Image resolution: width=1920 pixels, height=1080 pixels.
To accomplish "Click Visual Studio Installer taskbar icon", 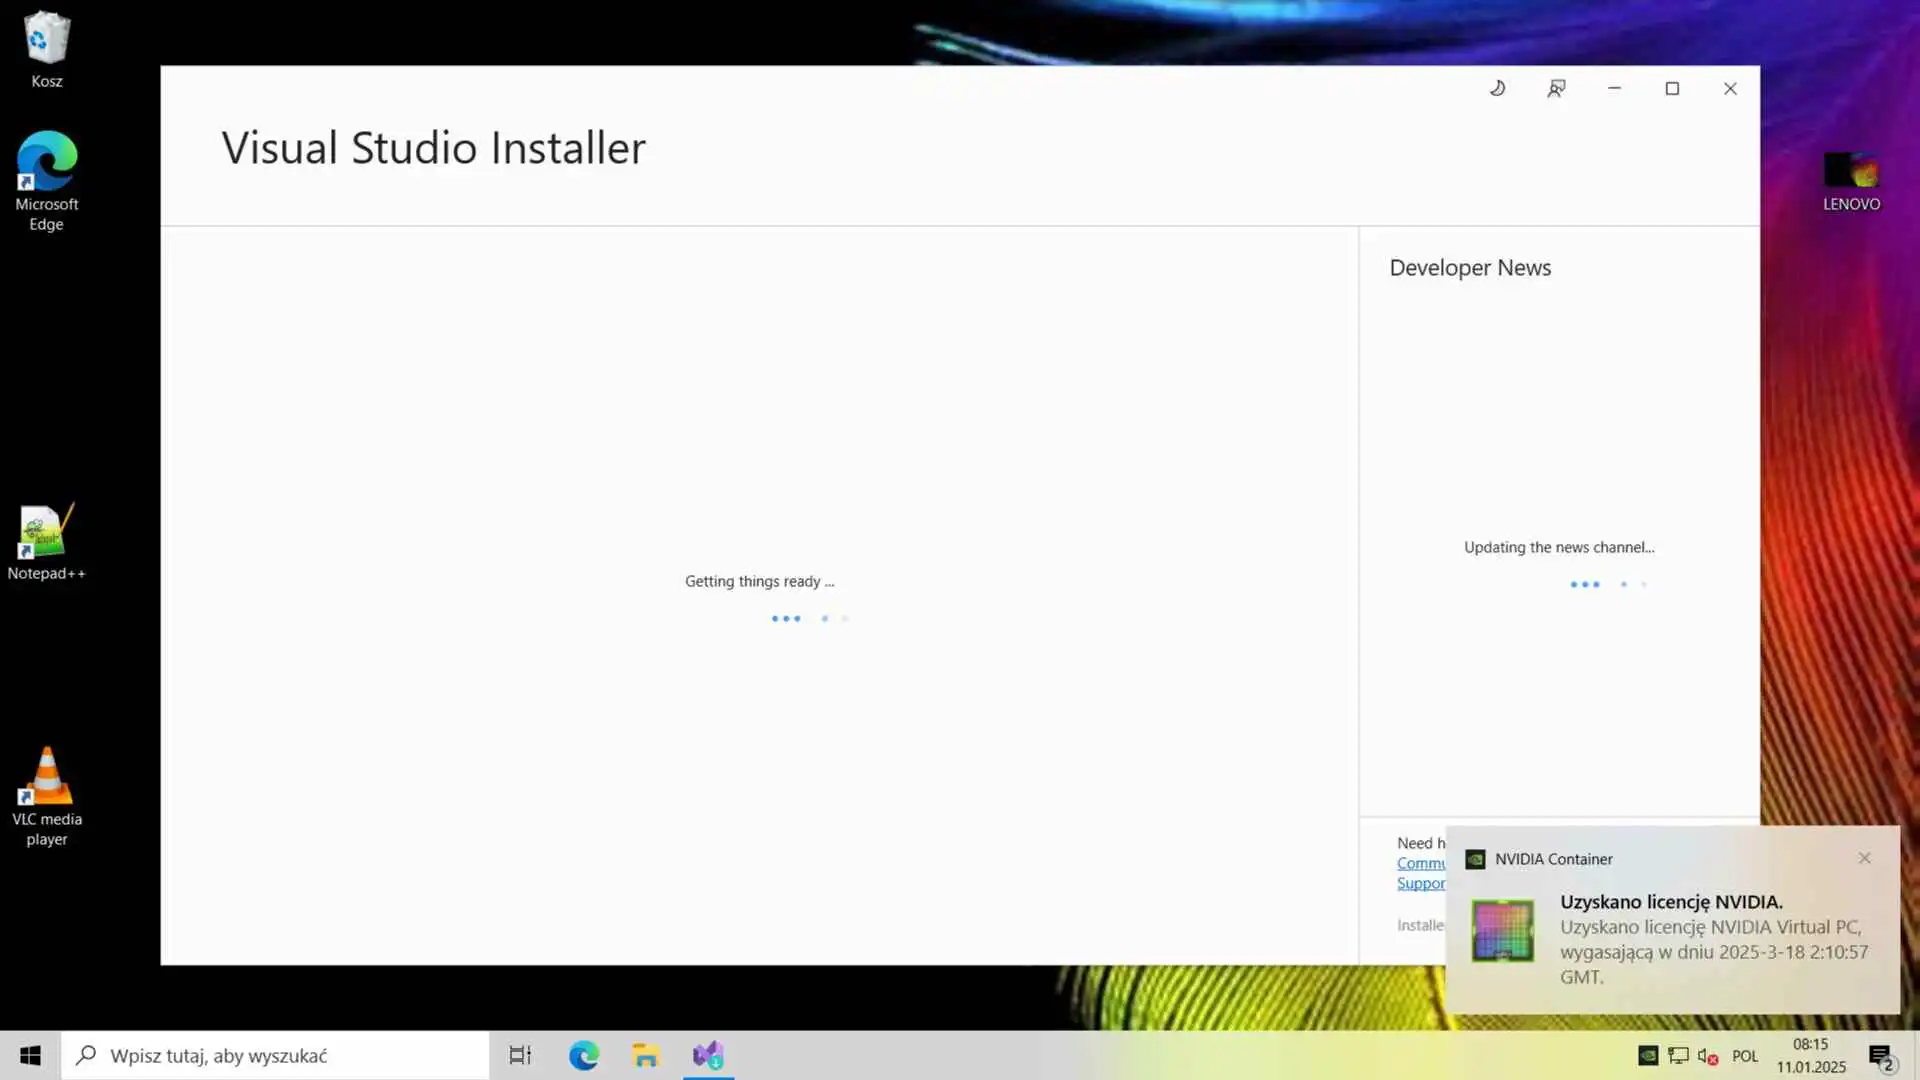I will (708, 1055).
